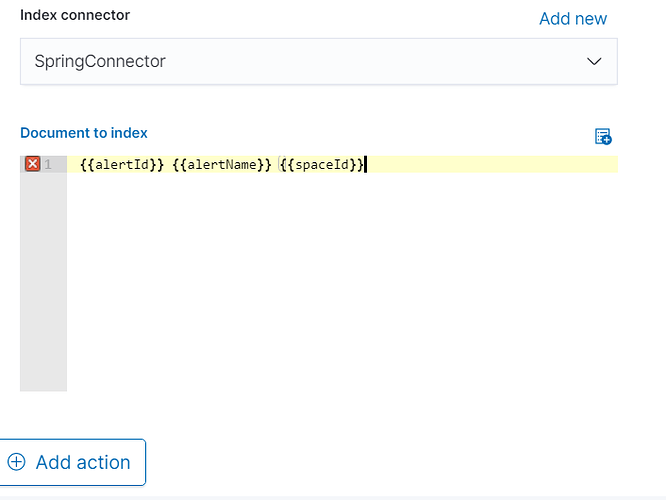Place cursor in the {{alertName}} variable
This screenshot has width=666, height=500.
click(222, 164)
